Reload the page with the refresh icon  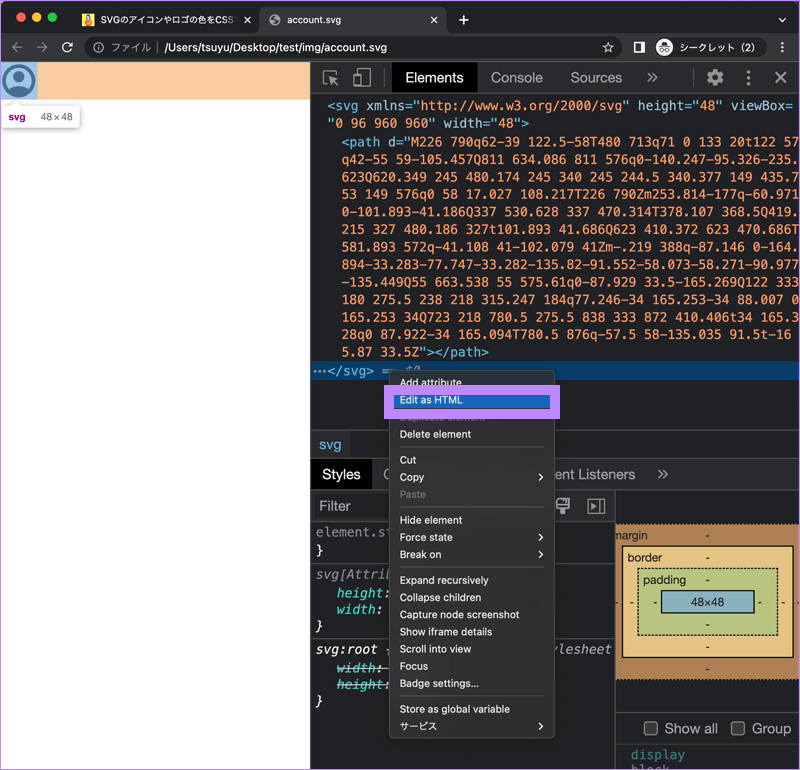pyautogui.click(x=68, y=47)
